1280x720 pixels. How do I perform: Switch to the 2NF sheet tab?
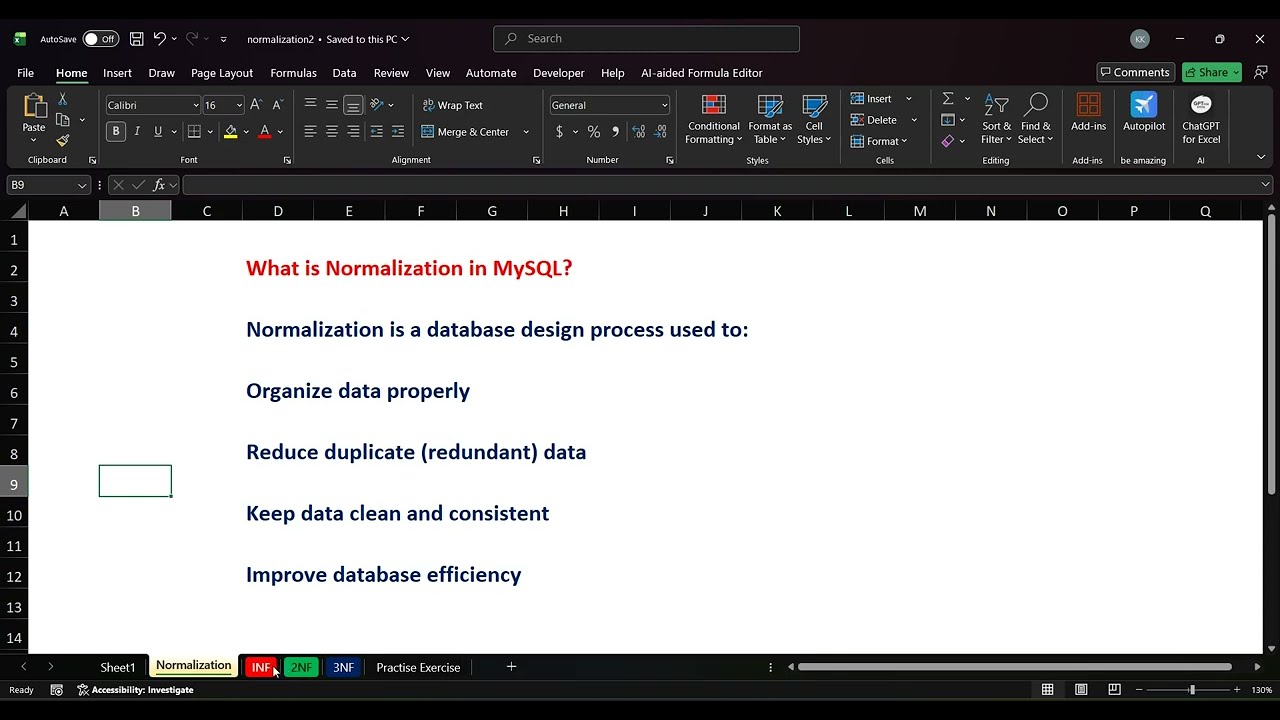click(301, 667)
